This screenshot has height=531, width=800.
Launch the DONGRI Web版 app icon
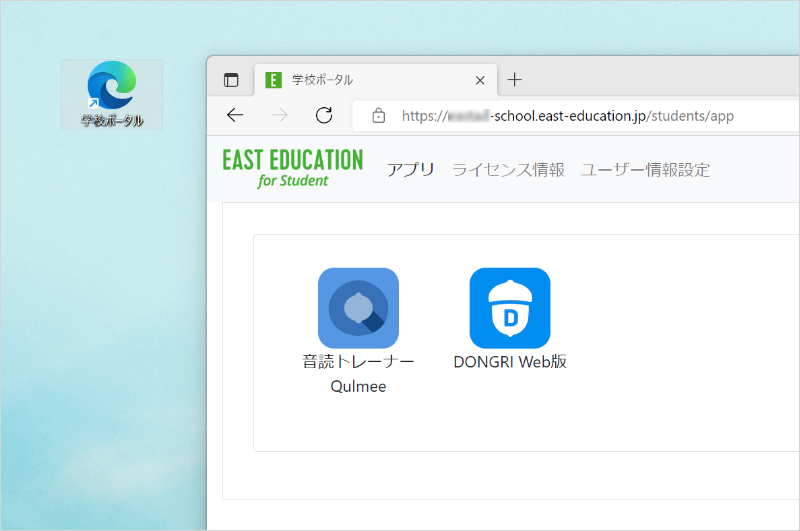click(510, 308)
